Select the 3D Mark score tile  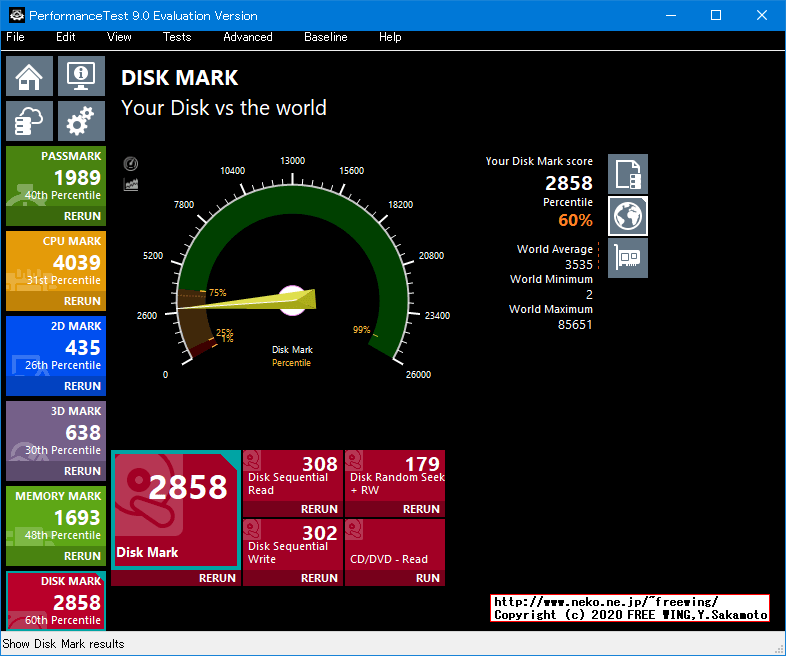click(55, 432)
